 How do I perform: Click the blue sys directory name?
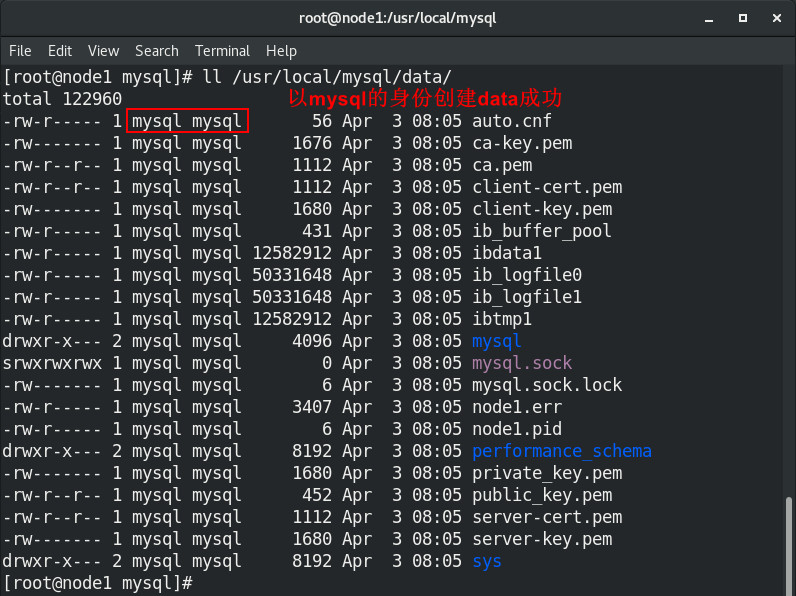[487, 561]
